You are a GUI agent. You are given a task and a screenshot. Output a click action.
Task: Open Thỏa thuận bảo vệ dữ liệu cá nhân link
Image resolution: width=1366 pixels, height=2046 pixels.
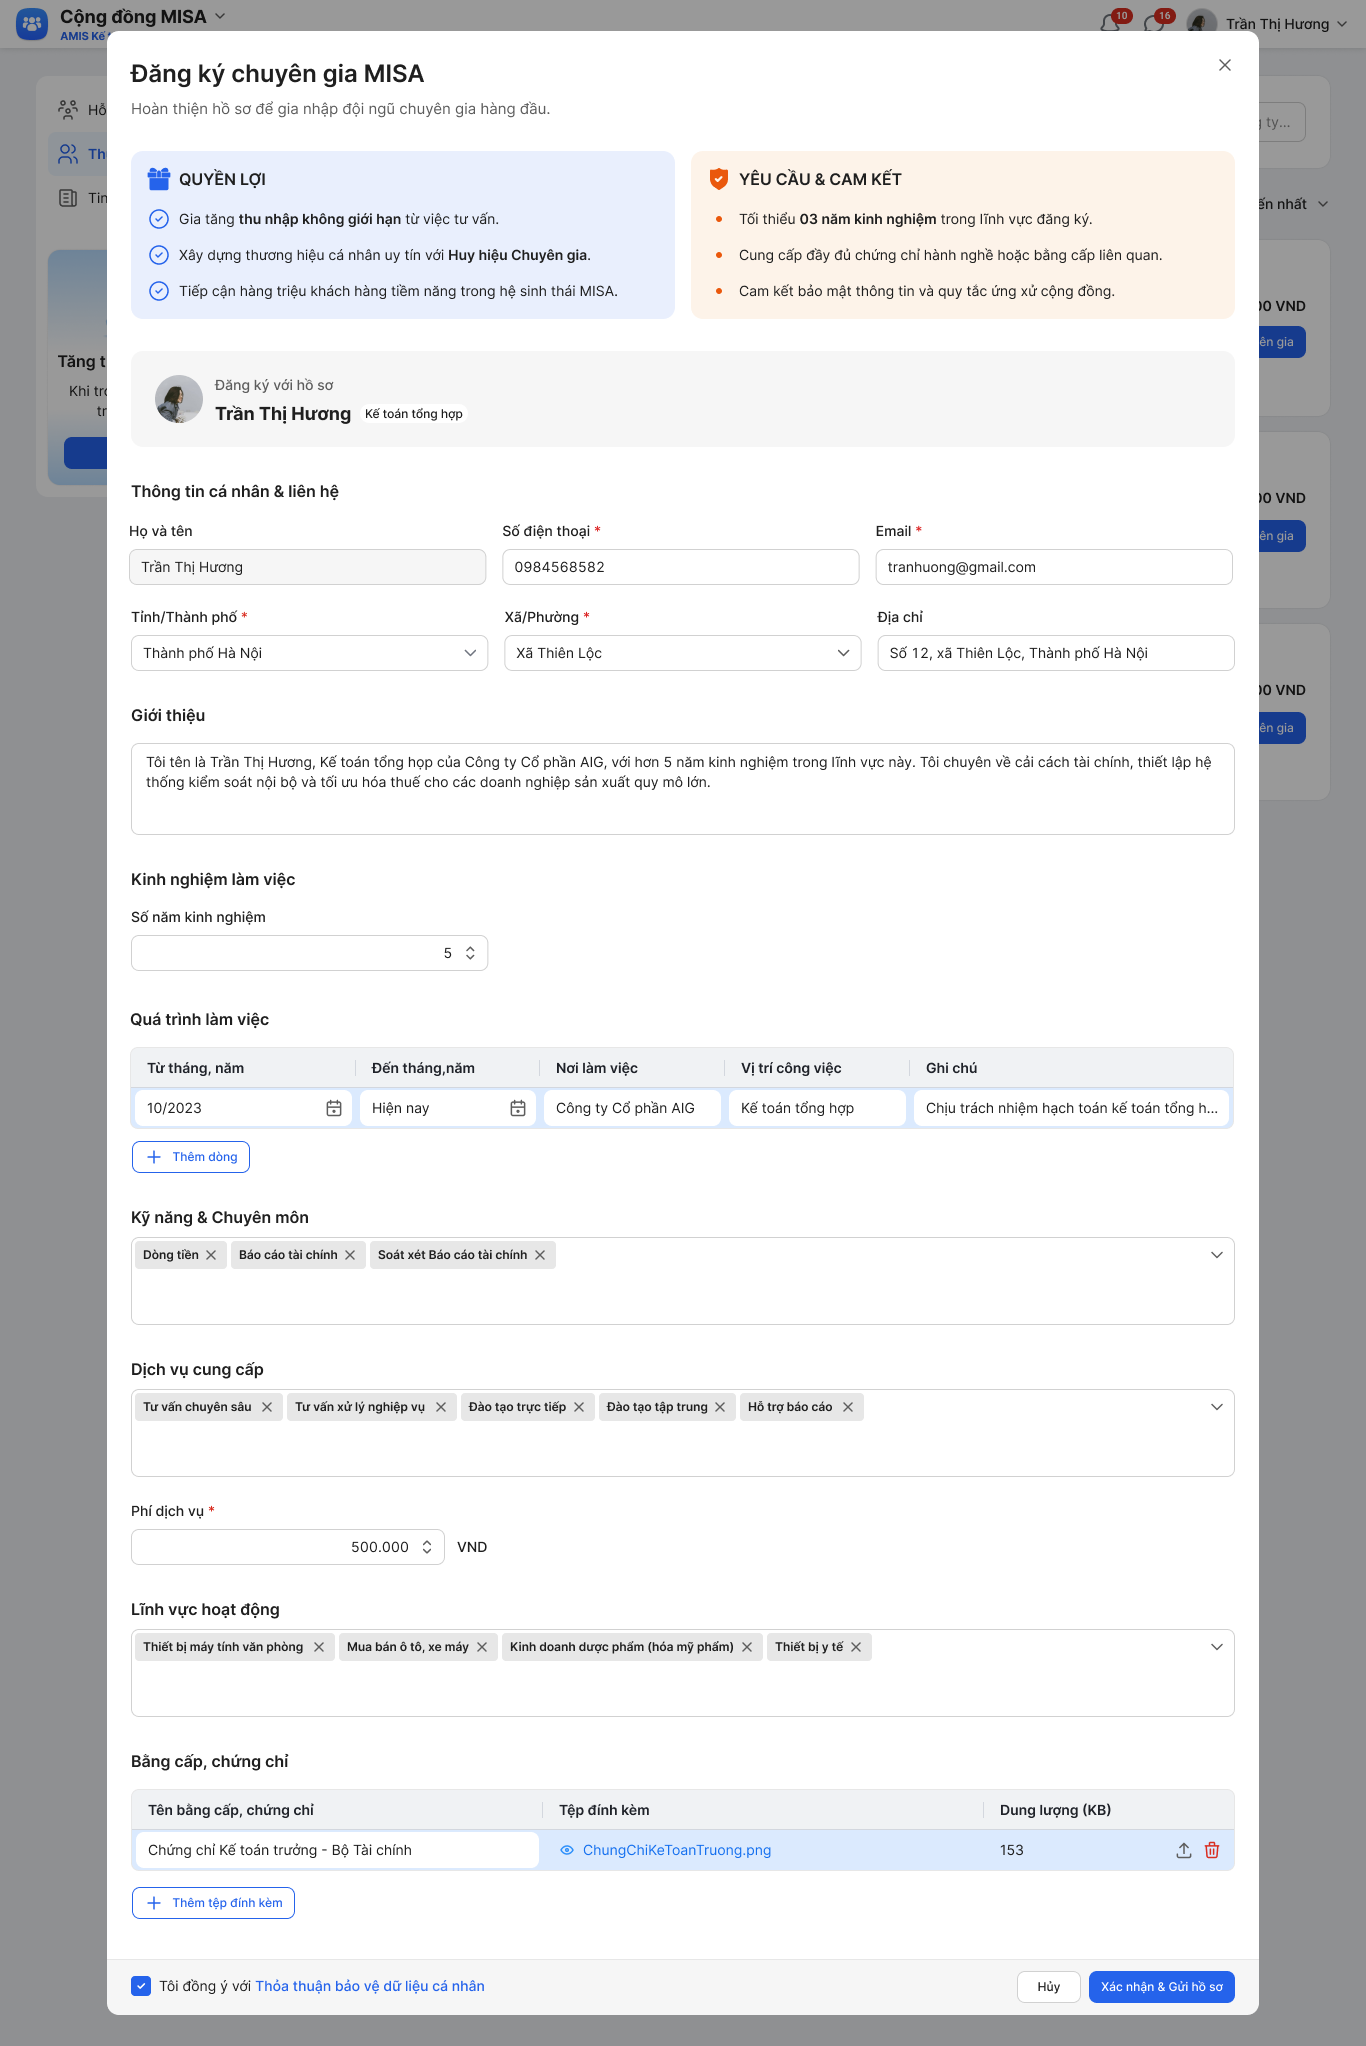click(x=370, y=1986)
